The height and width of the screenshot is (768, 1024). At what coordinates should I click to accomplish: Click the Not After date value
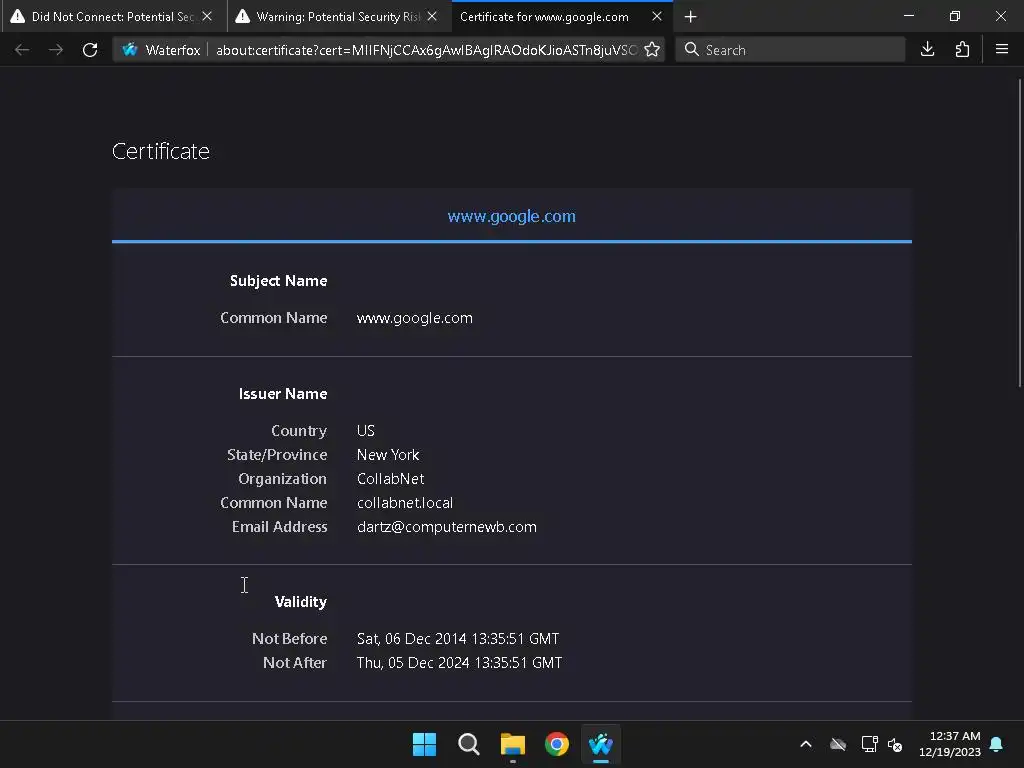click(x=459, y=663)
